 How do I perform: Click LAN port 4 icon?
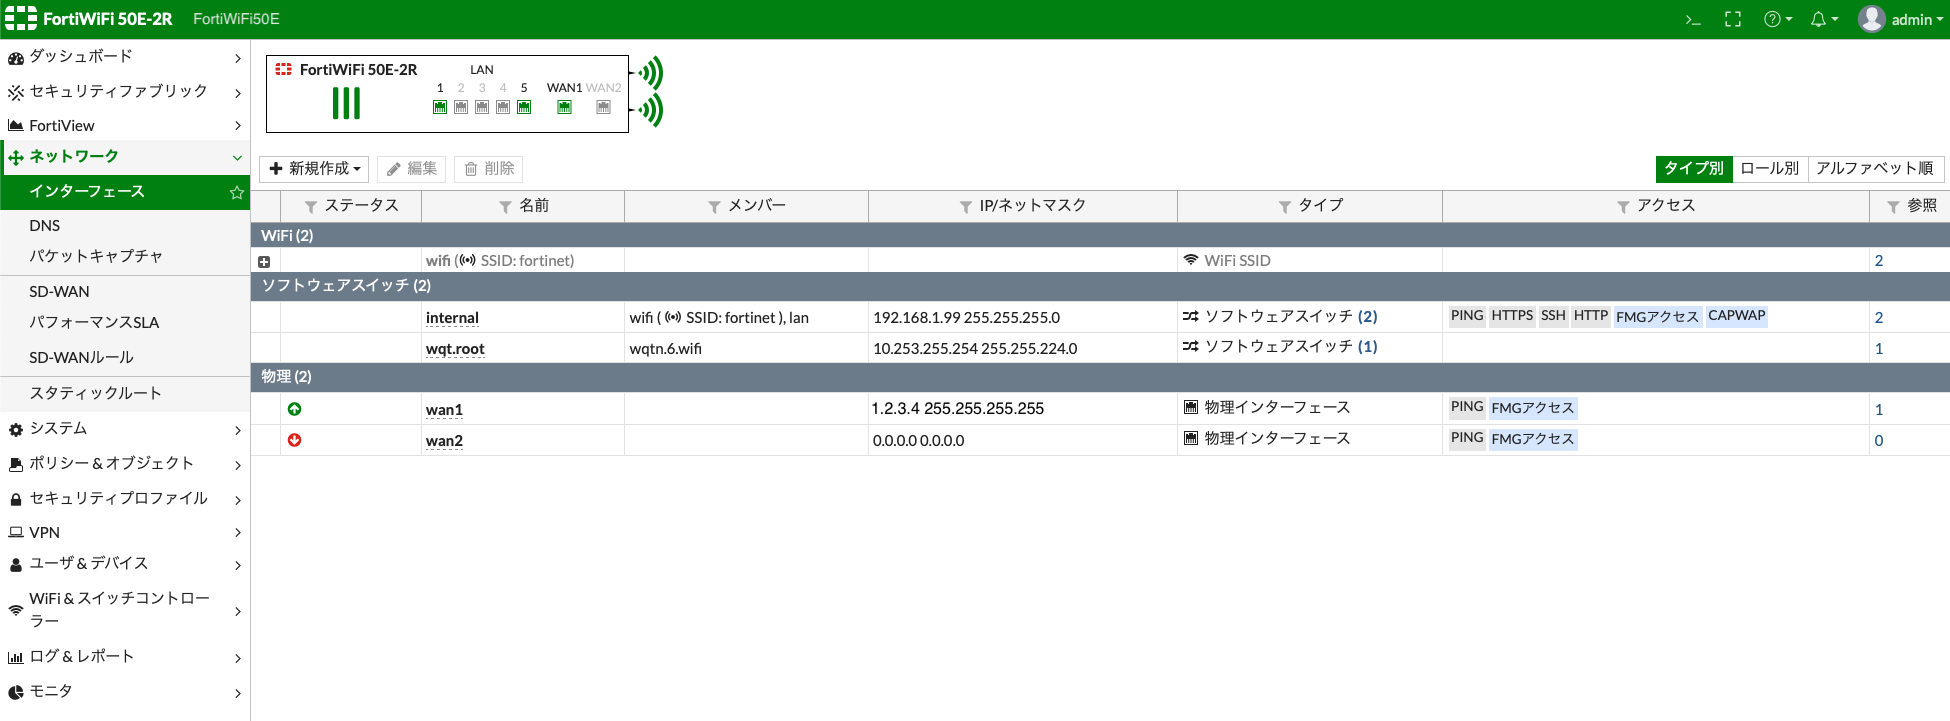[x=503, y=107]
